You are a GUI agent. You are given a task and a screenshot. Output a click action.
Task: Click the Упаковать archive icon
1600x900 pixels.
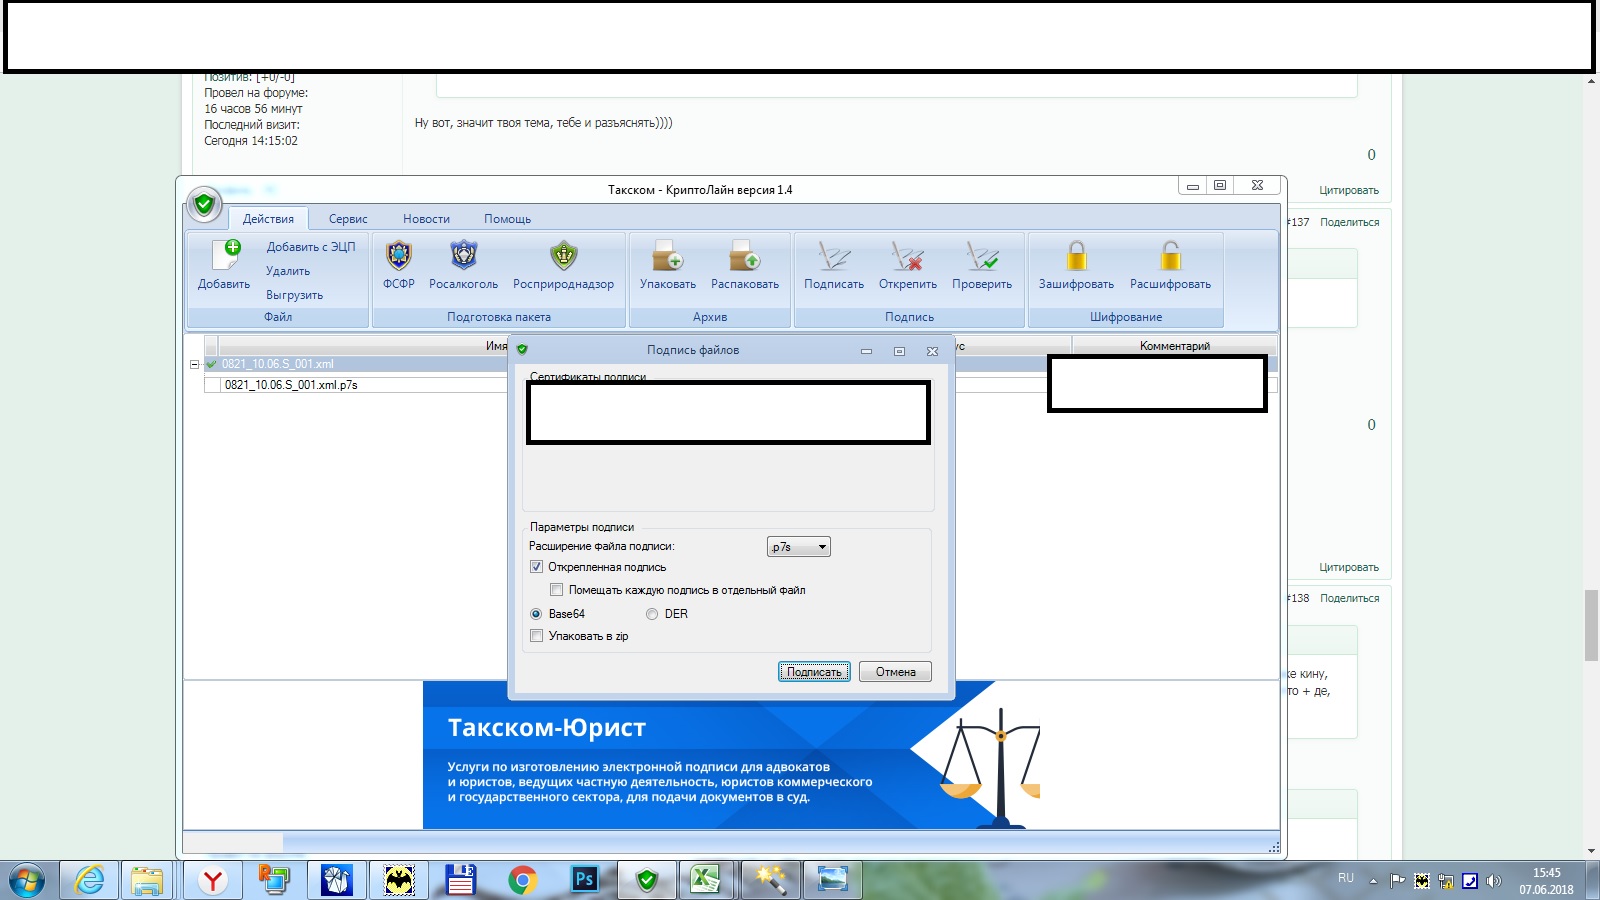(667, 257)
